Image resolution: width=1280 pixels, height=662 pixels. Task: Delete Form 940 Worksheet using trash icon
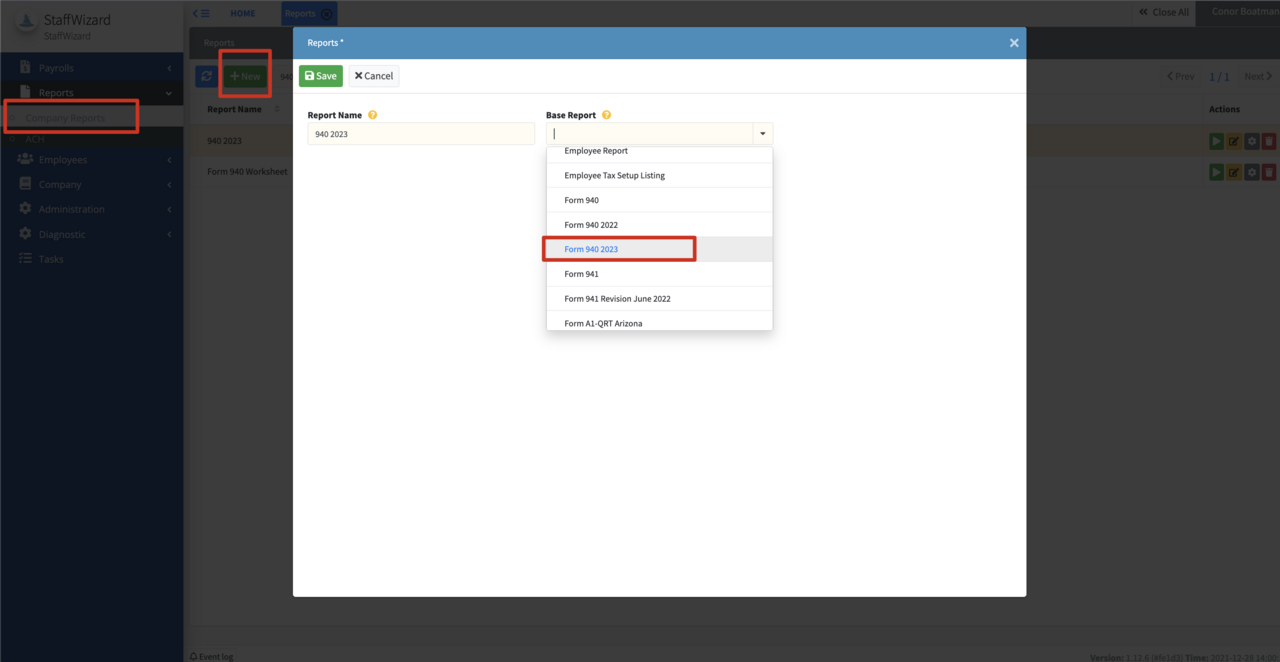[1269, 172]
